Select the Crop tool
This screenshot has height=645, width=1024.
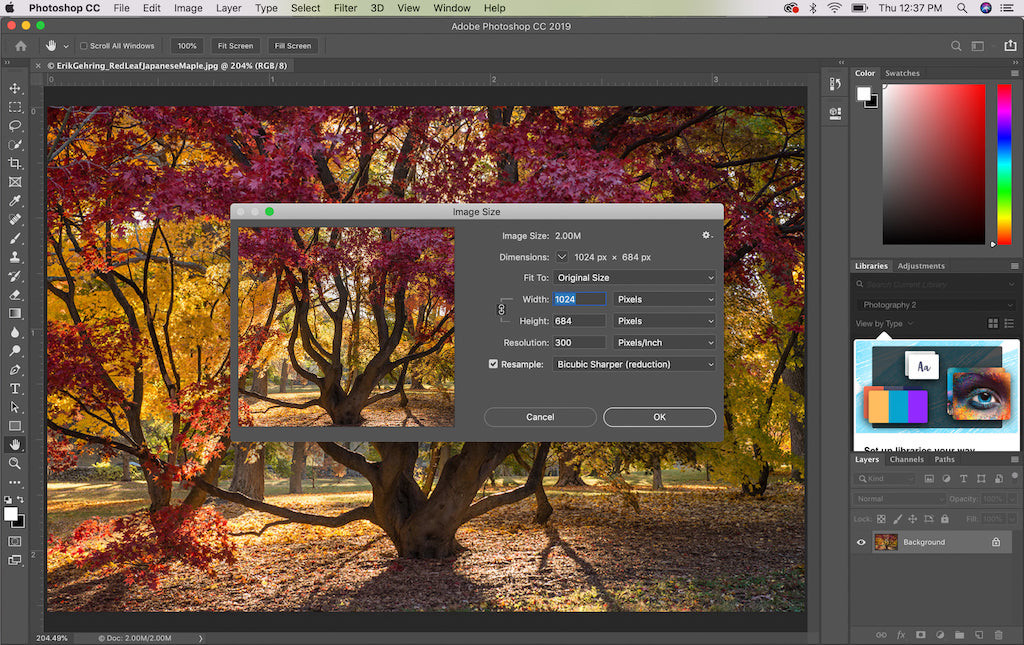pyautogui.click(x=15, y=163)
